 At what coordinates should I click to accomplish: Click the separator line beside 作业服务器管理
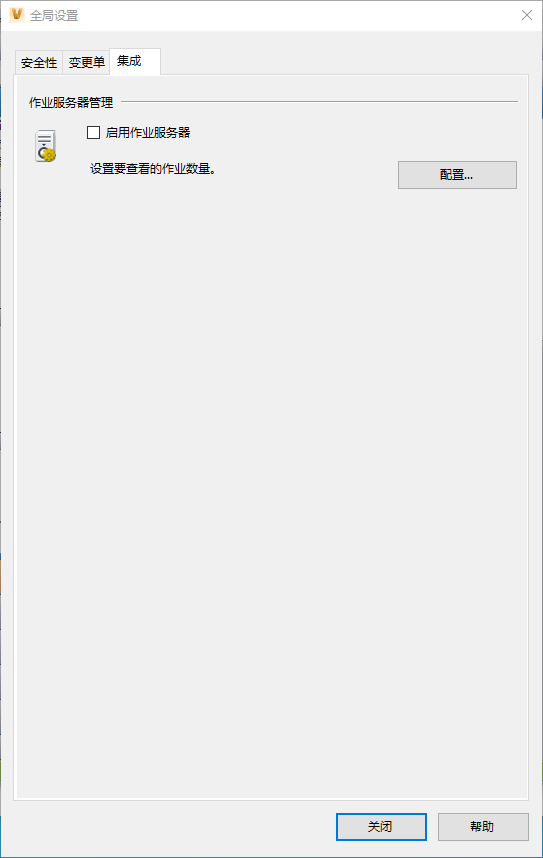[319, 101]
